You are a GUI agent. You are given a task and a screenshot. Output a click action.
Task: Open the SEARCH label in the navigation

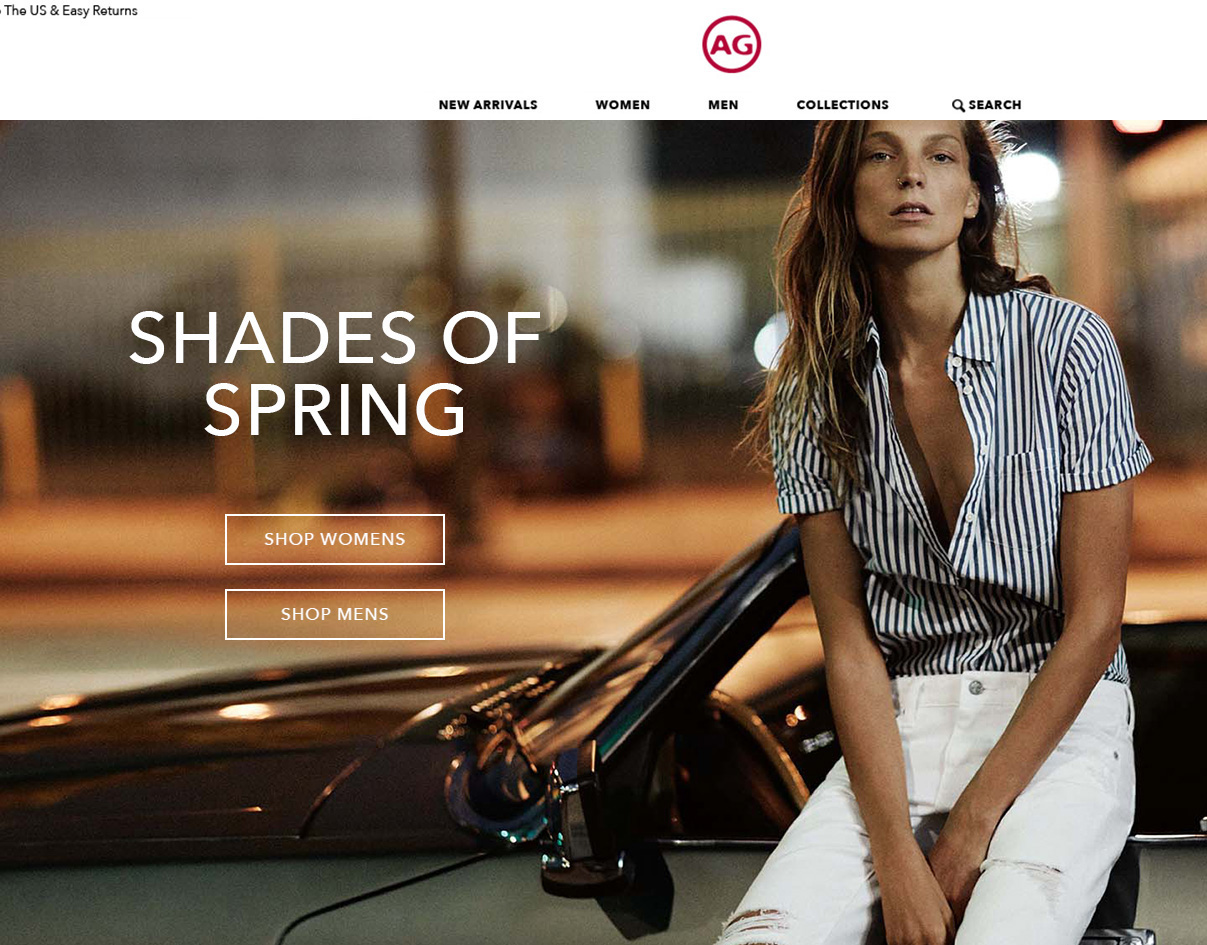point(995,105)
